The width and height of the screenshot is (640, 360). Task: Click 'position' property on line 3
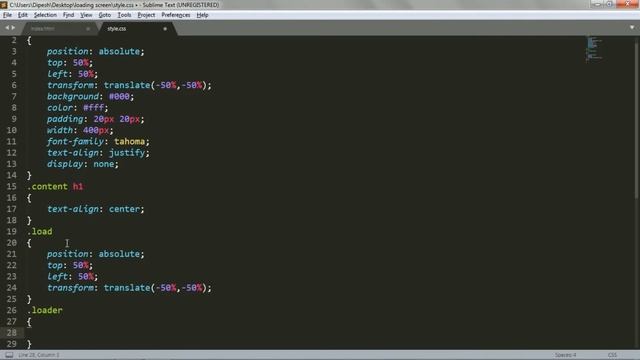(67, 51)
